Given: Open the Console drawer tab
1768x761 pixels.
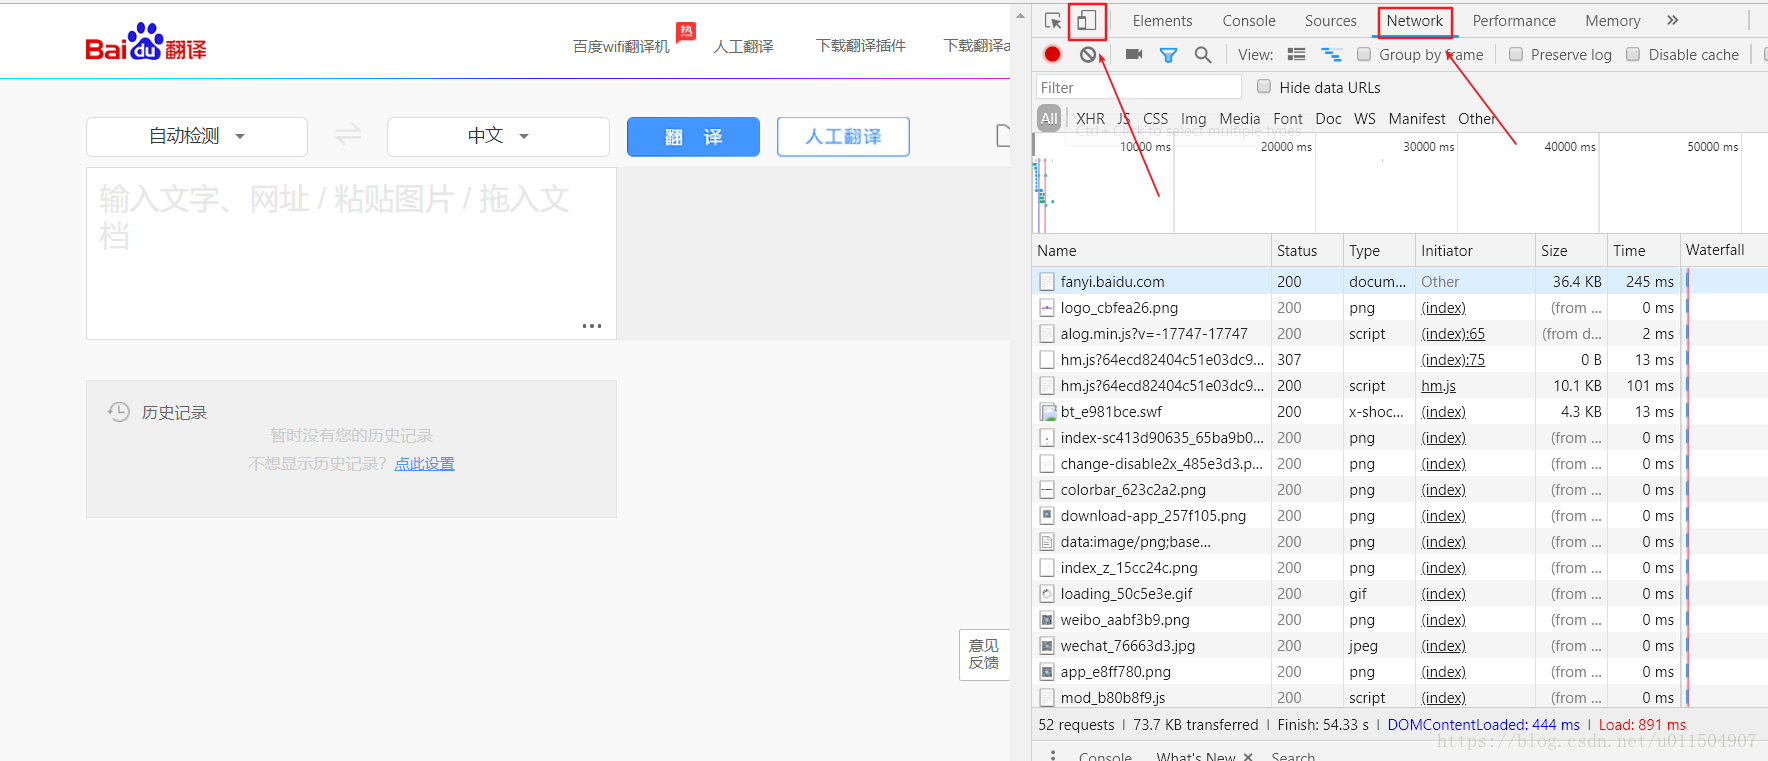Looking at the screenshot, I should coord(1105,756).
